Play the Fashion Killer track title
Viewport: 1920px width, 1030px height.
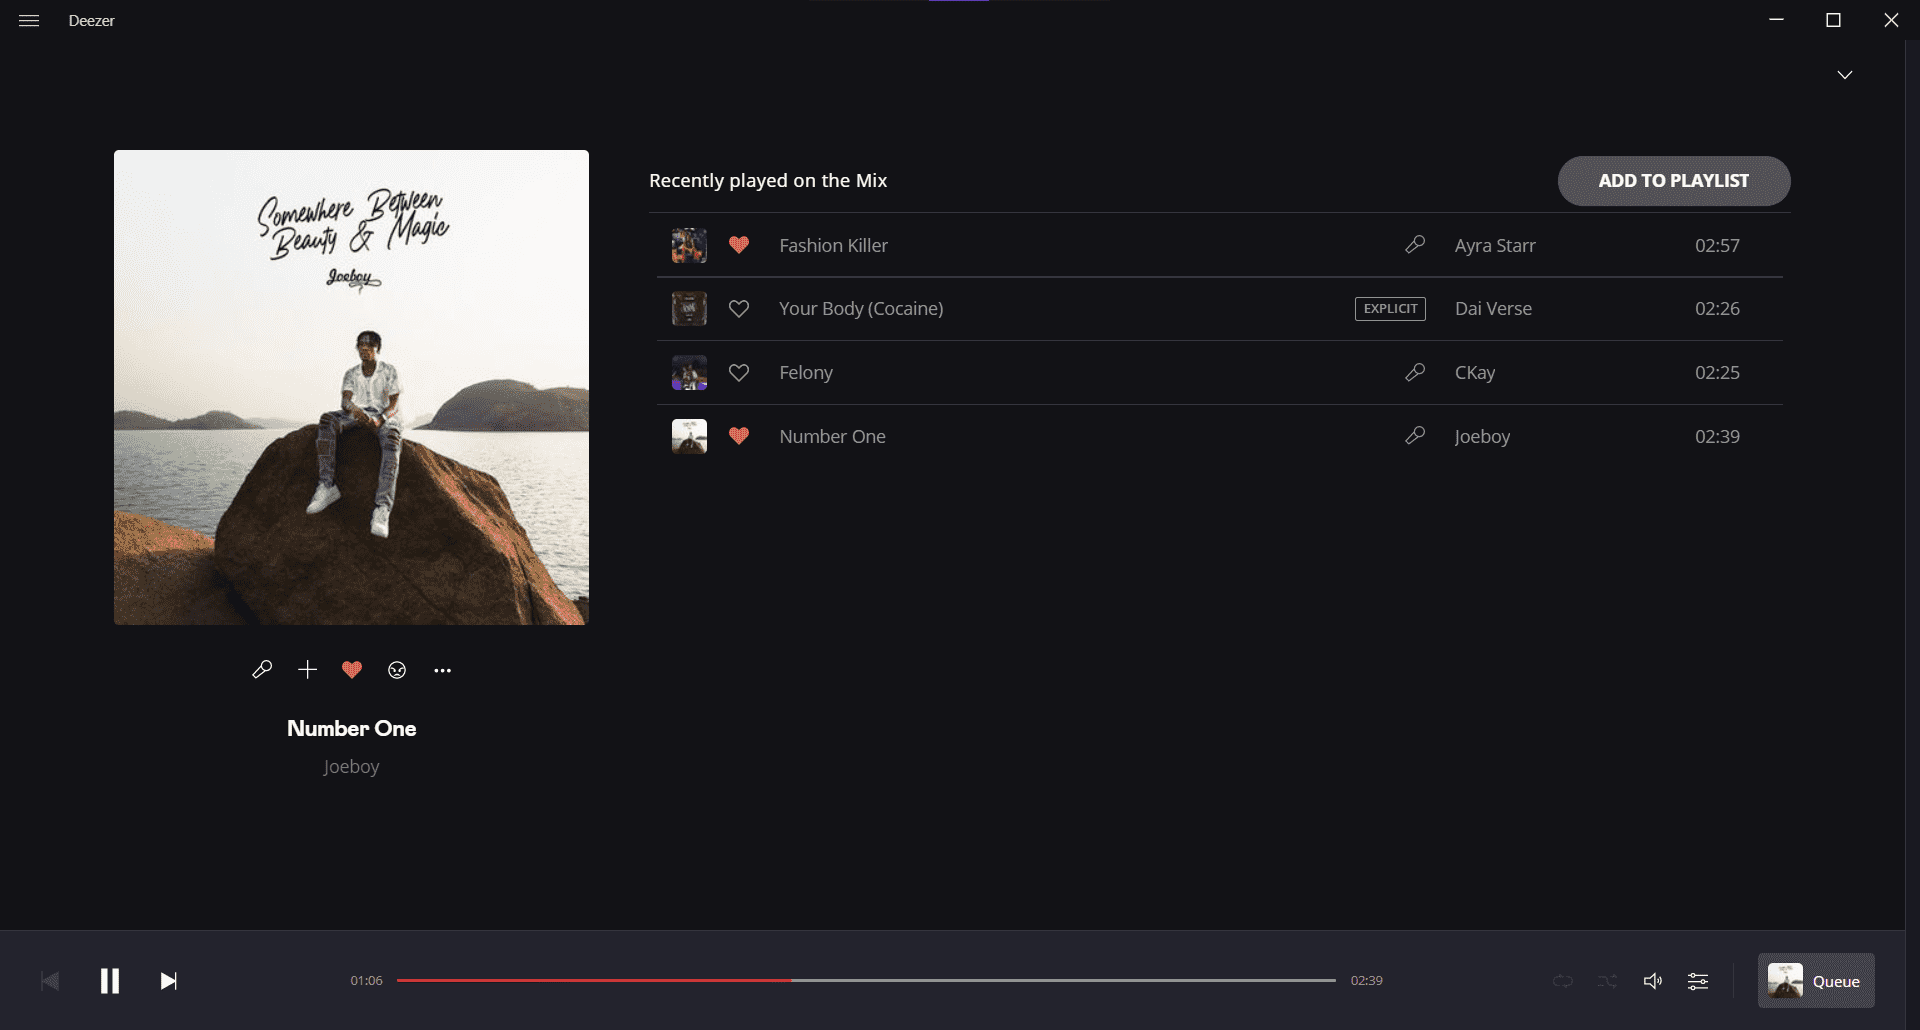833,245
